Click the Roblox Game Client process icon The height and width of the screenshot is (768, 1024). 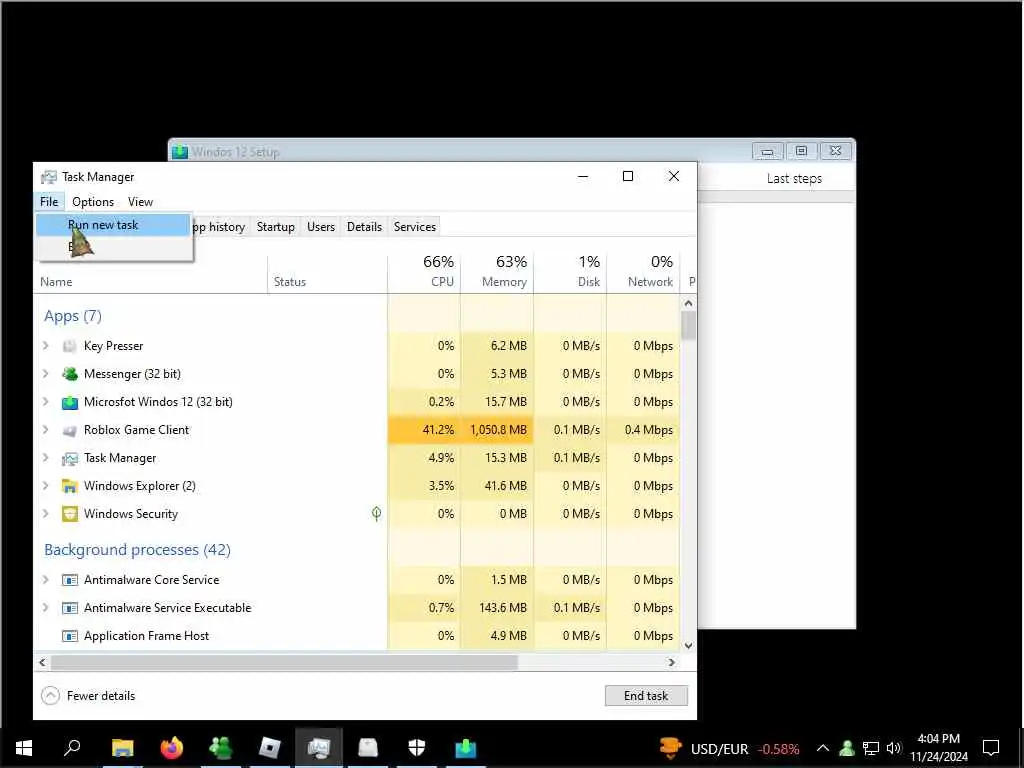pos(69,430)
